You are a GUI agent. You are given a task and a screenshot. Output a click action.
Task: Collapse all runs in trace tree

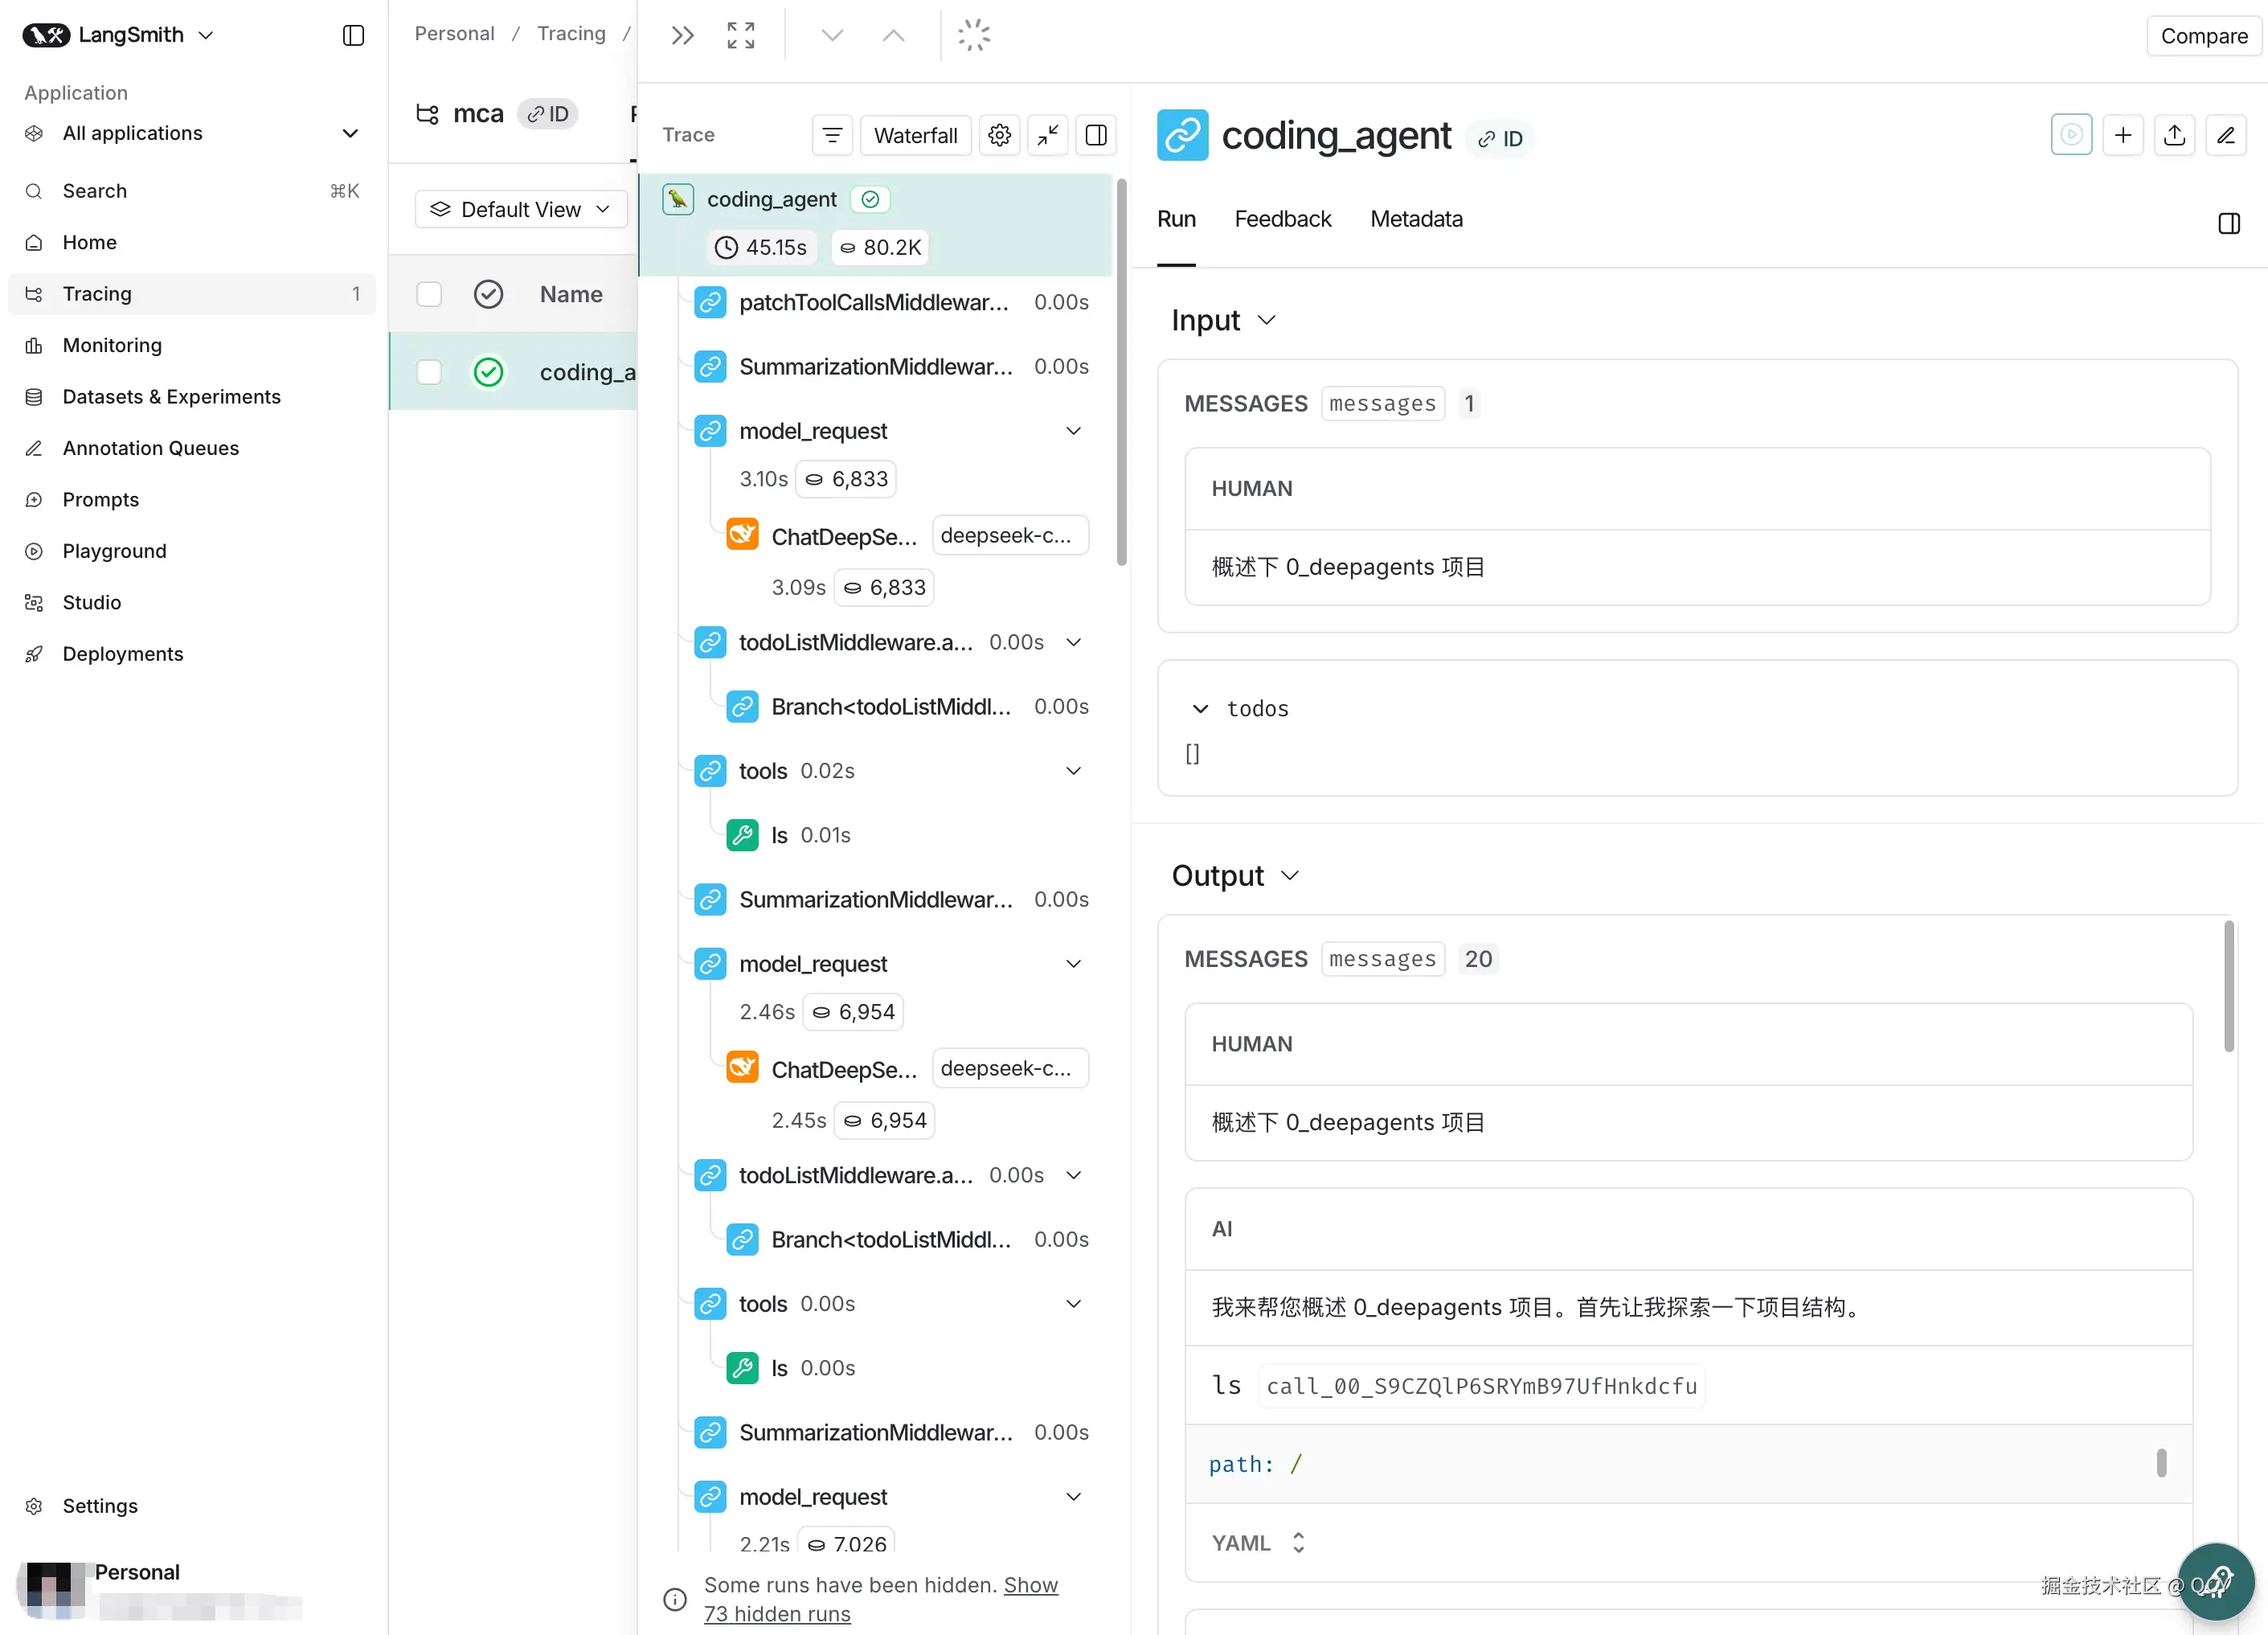coord(1047,135)
